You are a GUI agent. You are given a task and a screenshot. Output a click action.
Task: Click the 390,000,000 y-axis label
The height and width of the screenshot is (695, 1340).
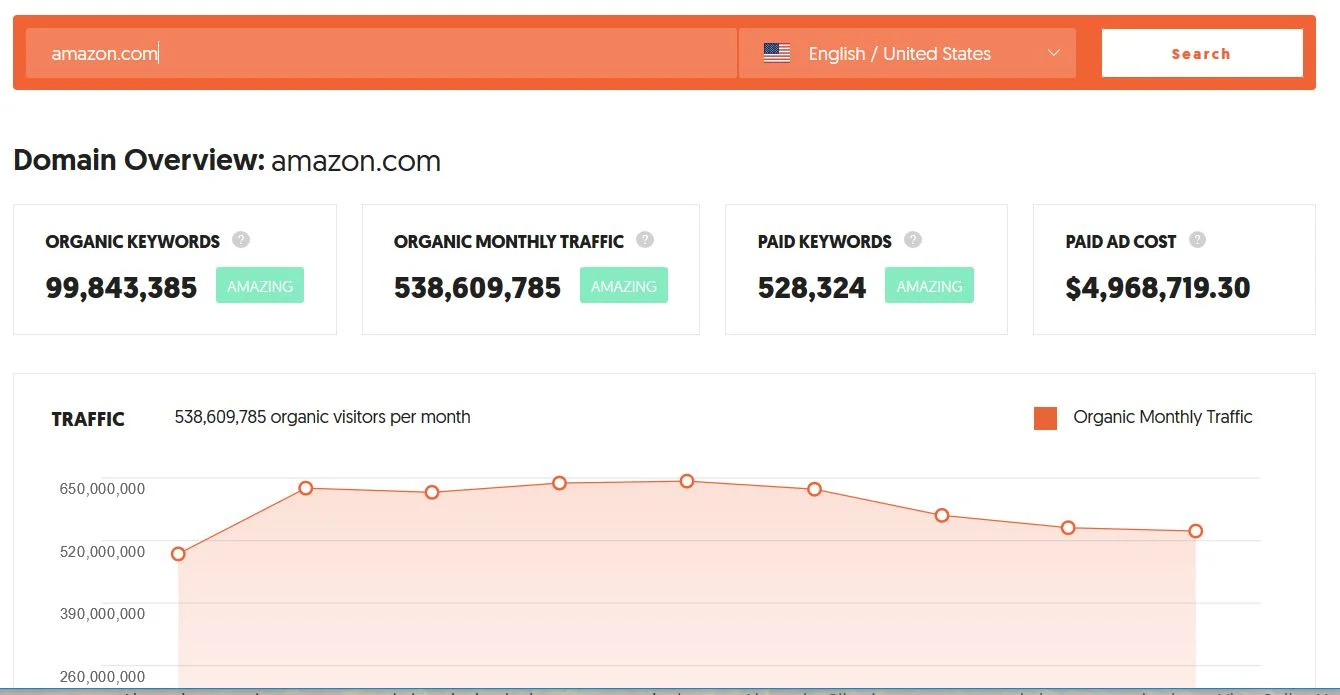click(x=103, y=613)
